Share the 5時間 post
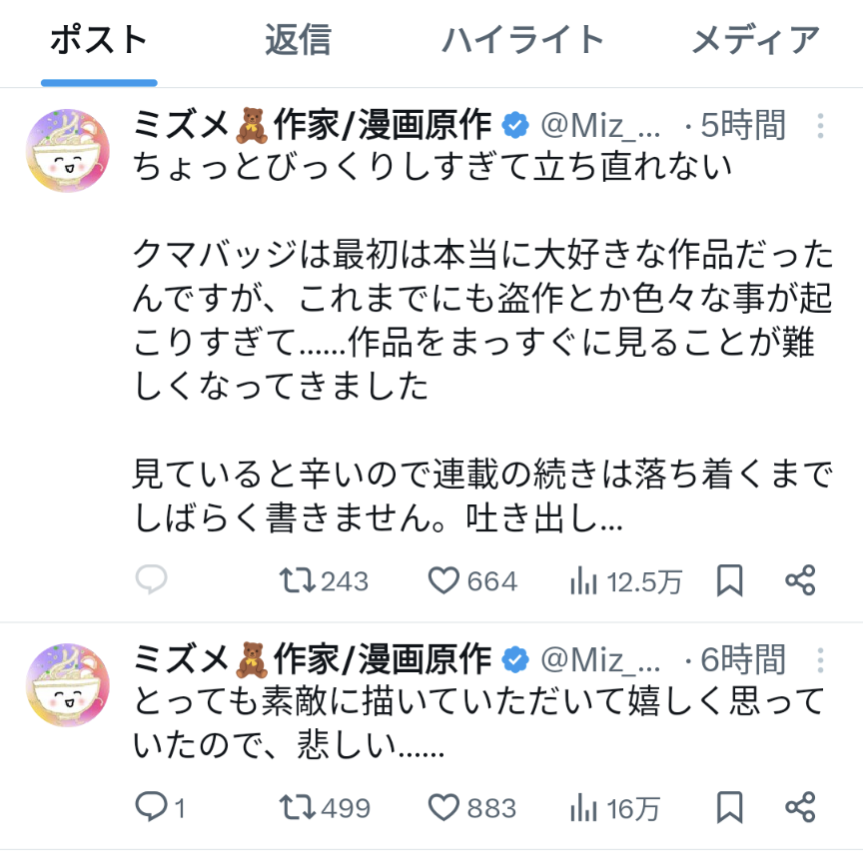The width and height of the screenshot is (863, 860). point(800,580)
